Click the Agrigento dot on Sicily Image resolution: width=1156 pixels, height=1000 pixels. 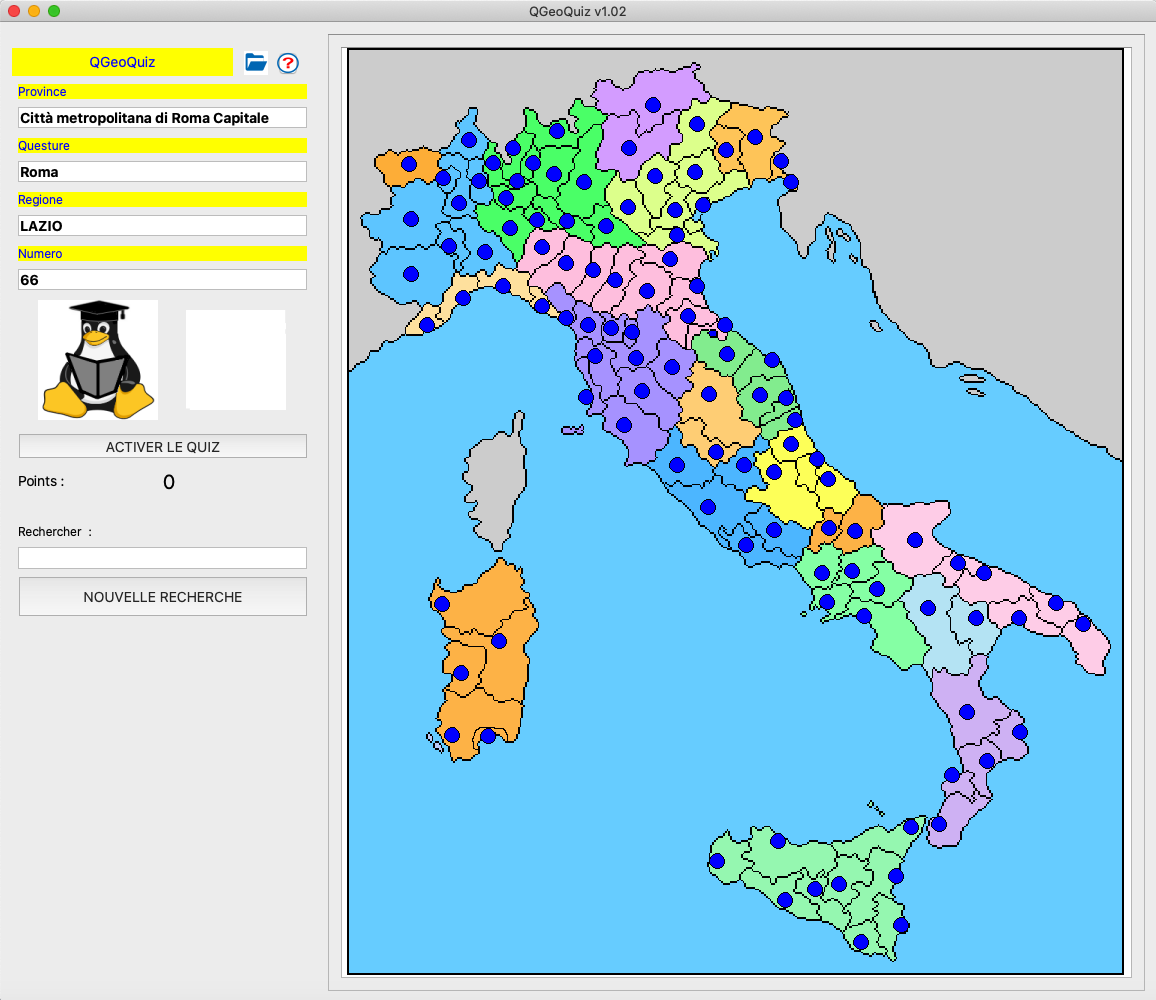[785, 900]
